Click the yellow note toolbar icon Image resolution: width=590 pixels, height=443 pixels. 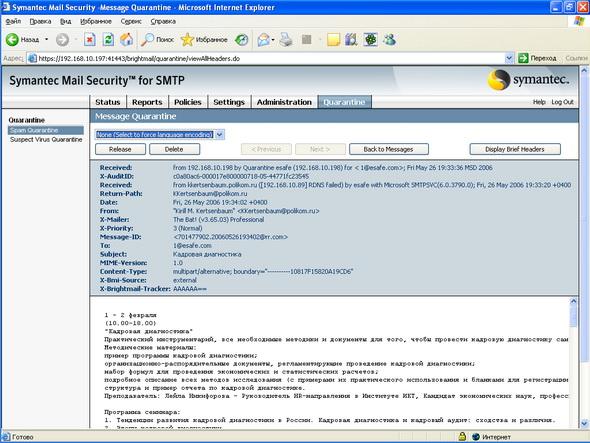tap(333, 40)
